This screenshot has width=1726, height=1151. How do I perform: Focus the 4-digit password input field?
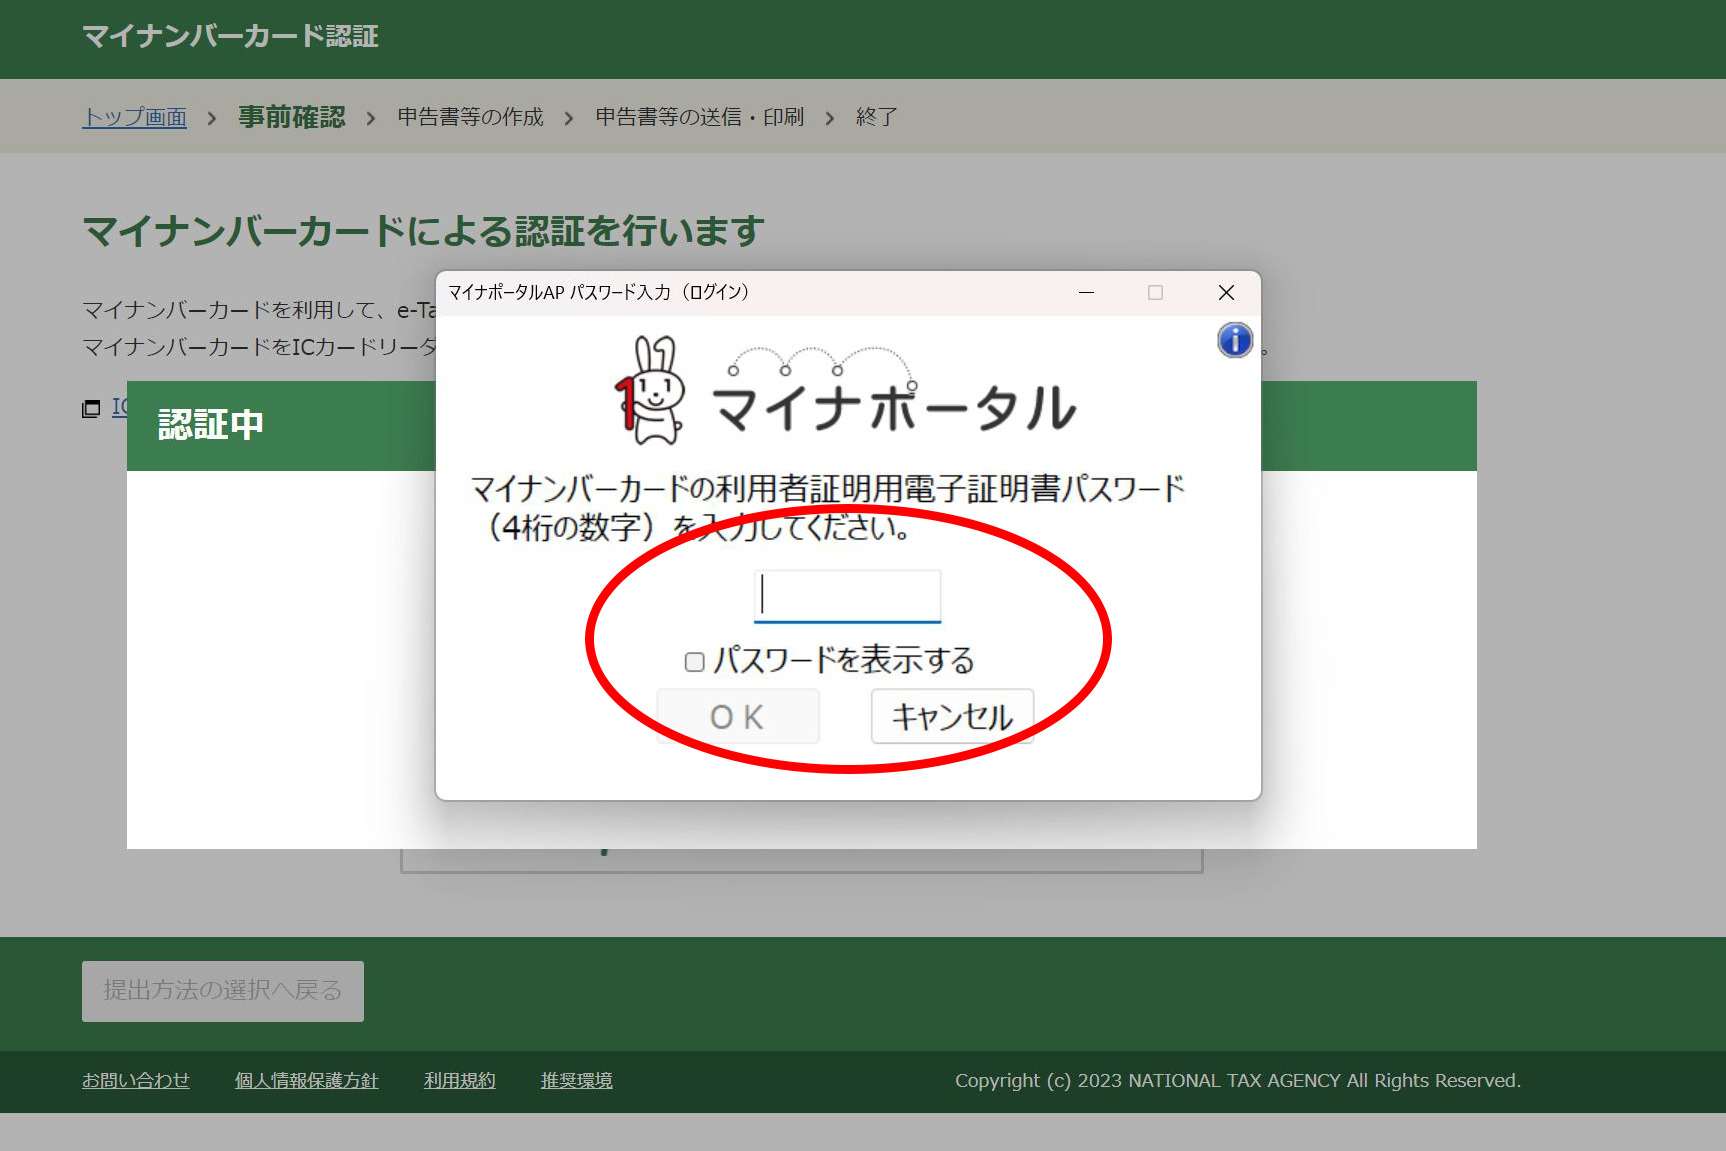coord(847,595)
